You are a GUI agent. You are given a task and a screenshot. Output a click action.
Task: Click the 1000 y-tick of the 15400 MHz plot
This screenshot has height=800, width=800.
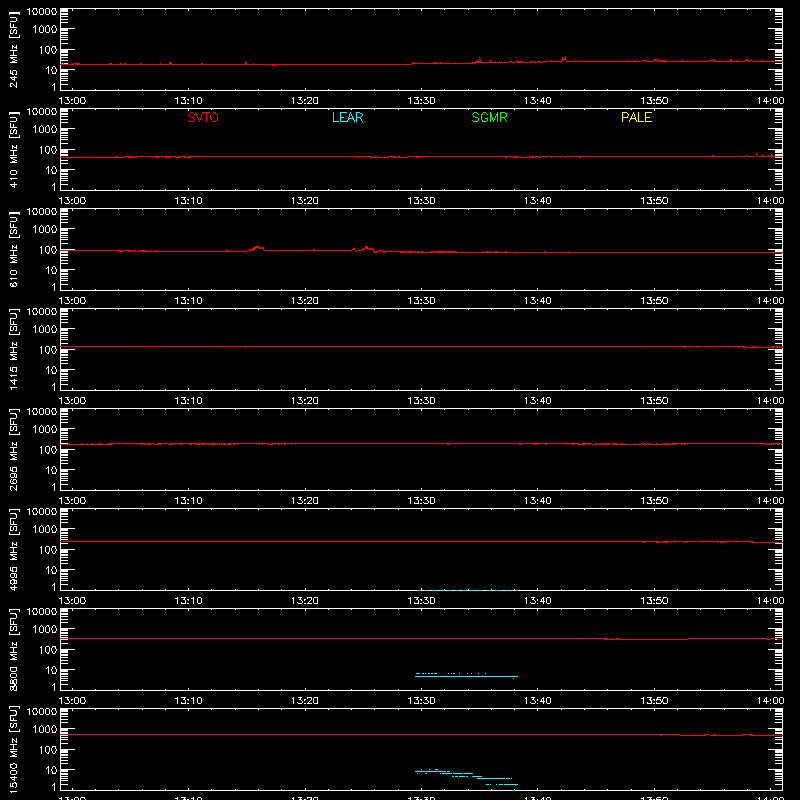45,729
